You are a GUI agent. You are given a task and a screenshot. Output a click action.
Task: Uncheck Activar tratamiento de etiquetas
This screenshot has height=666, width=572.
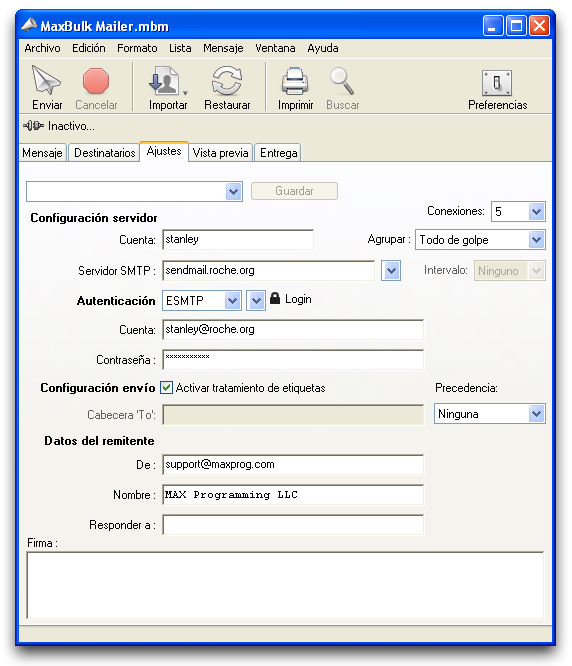click(x=166, y=387)
